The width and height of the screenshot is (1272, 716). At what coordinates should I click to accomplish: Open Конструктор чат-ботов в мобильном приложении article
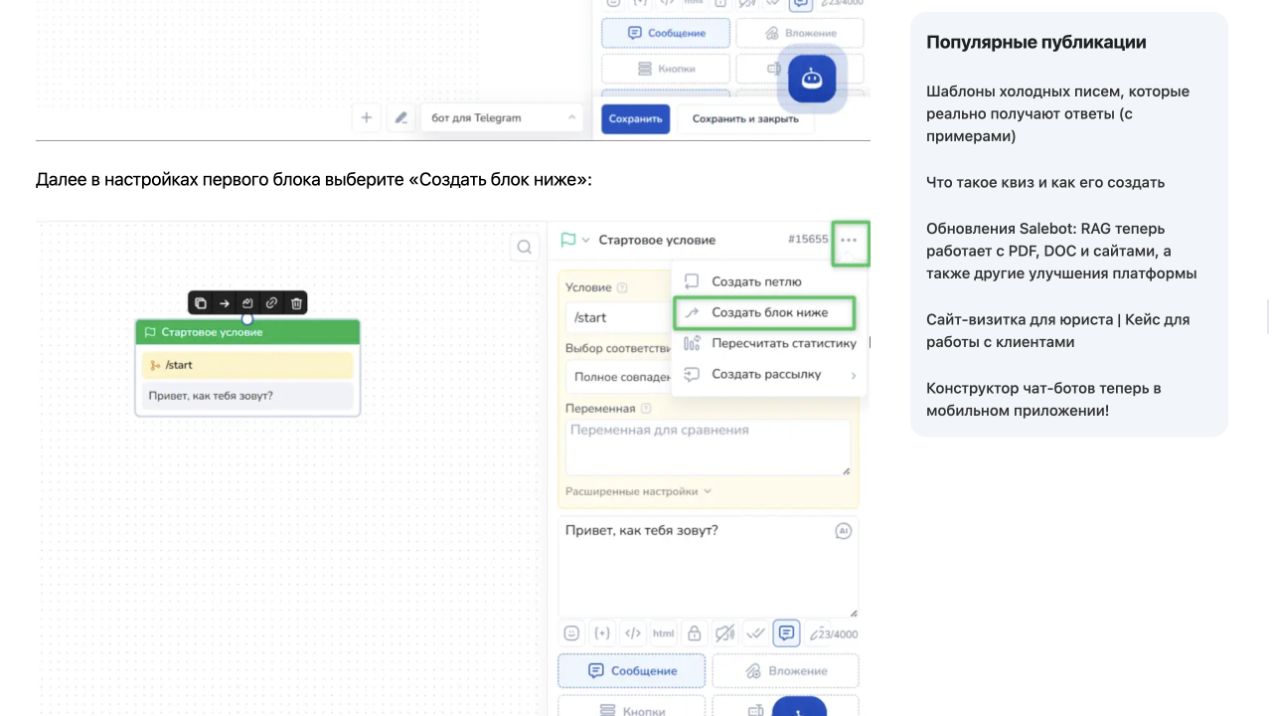point(1043,399)
